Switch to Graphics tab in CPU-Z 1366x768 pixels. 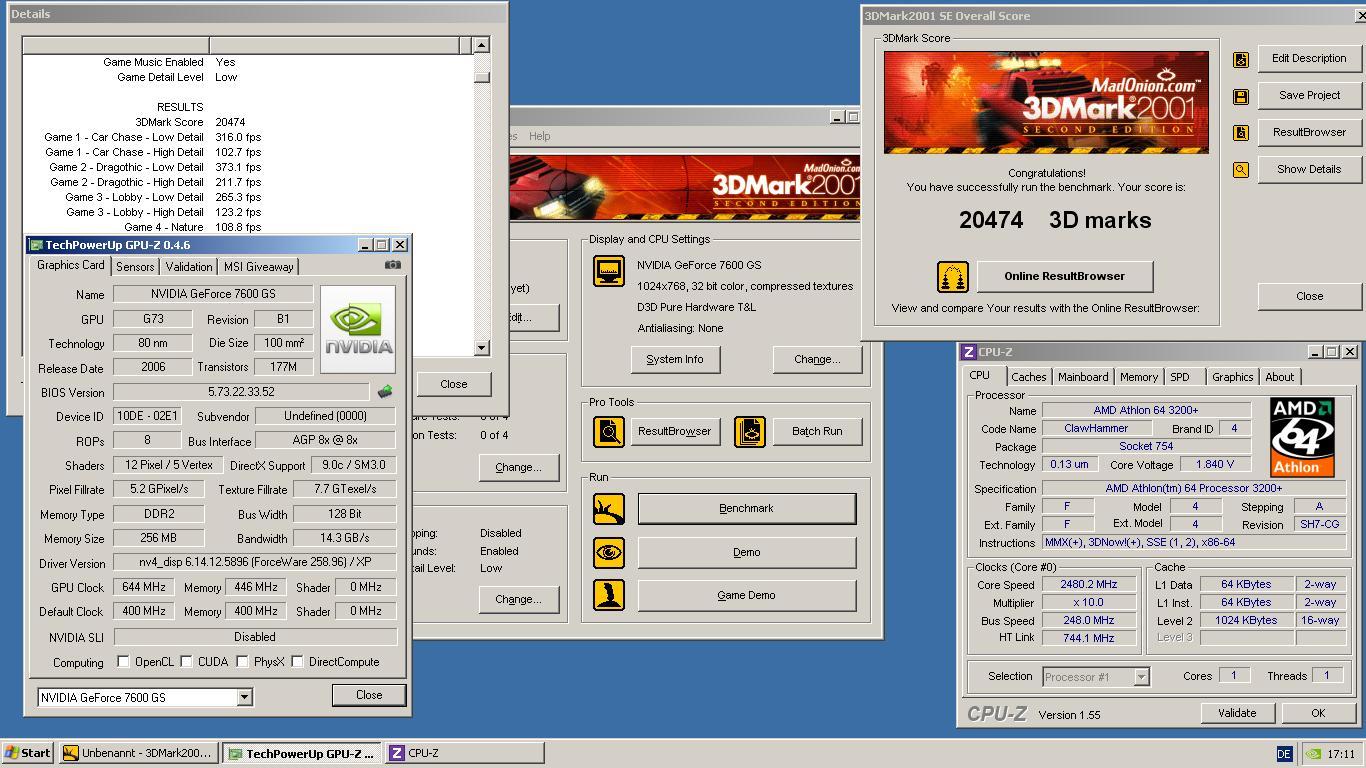coord(1232,377)
